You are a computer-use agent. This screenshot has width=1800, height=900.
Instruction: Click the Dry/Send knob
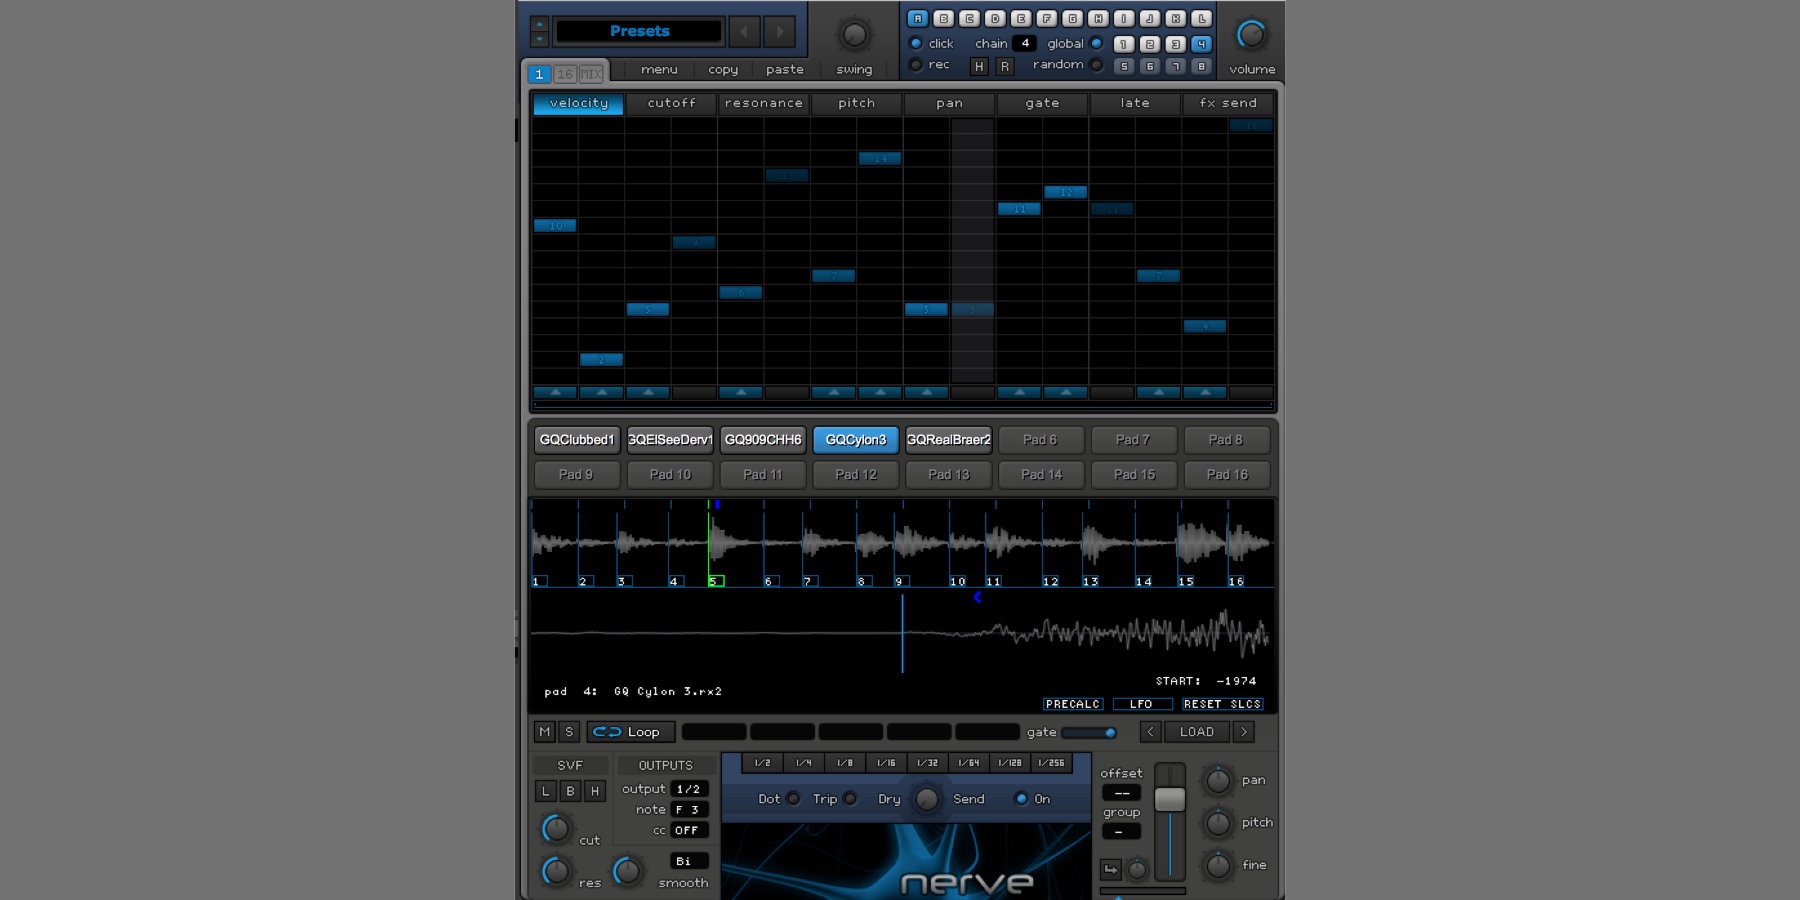click(927, 799)
